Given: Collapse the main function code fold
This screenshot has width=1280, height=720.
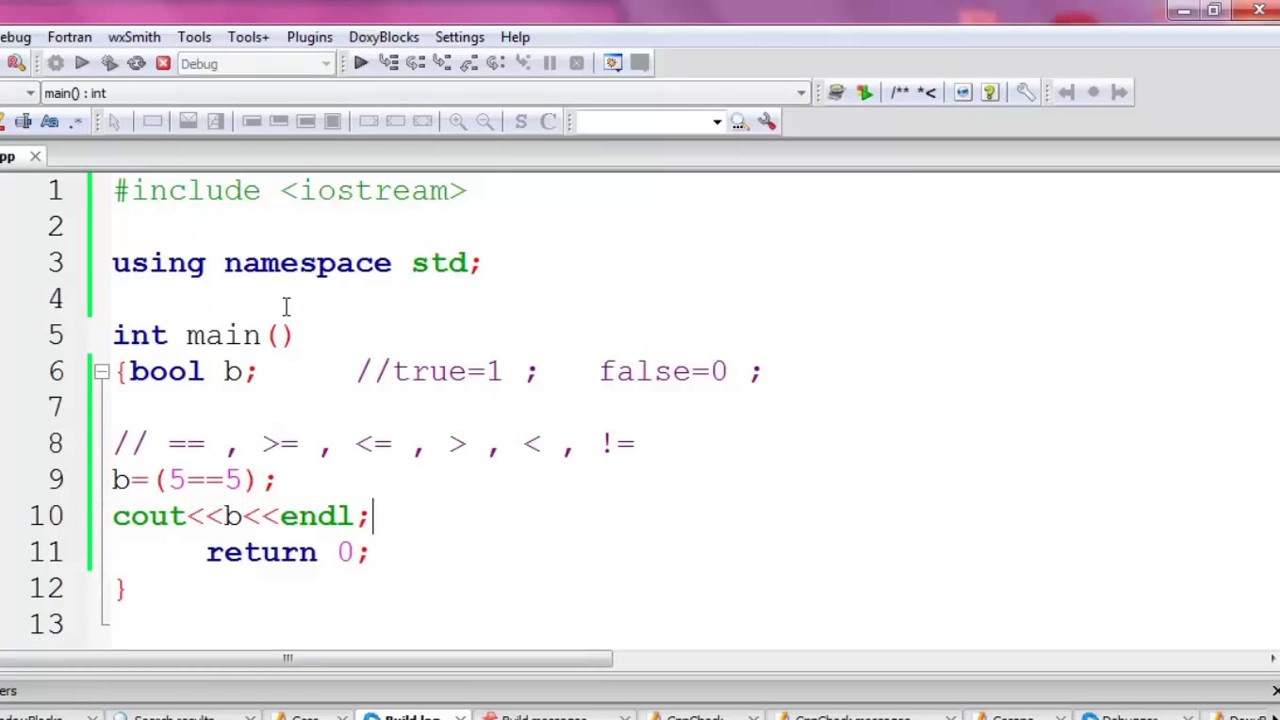Looking at the screenshot, I should [x=101, y=371].
